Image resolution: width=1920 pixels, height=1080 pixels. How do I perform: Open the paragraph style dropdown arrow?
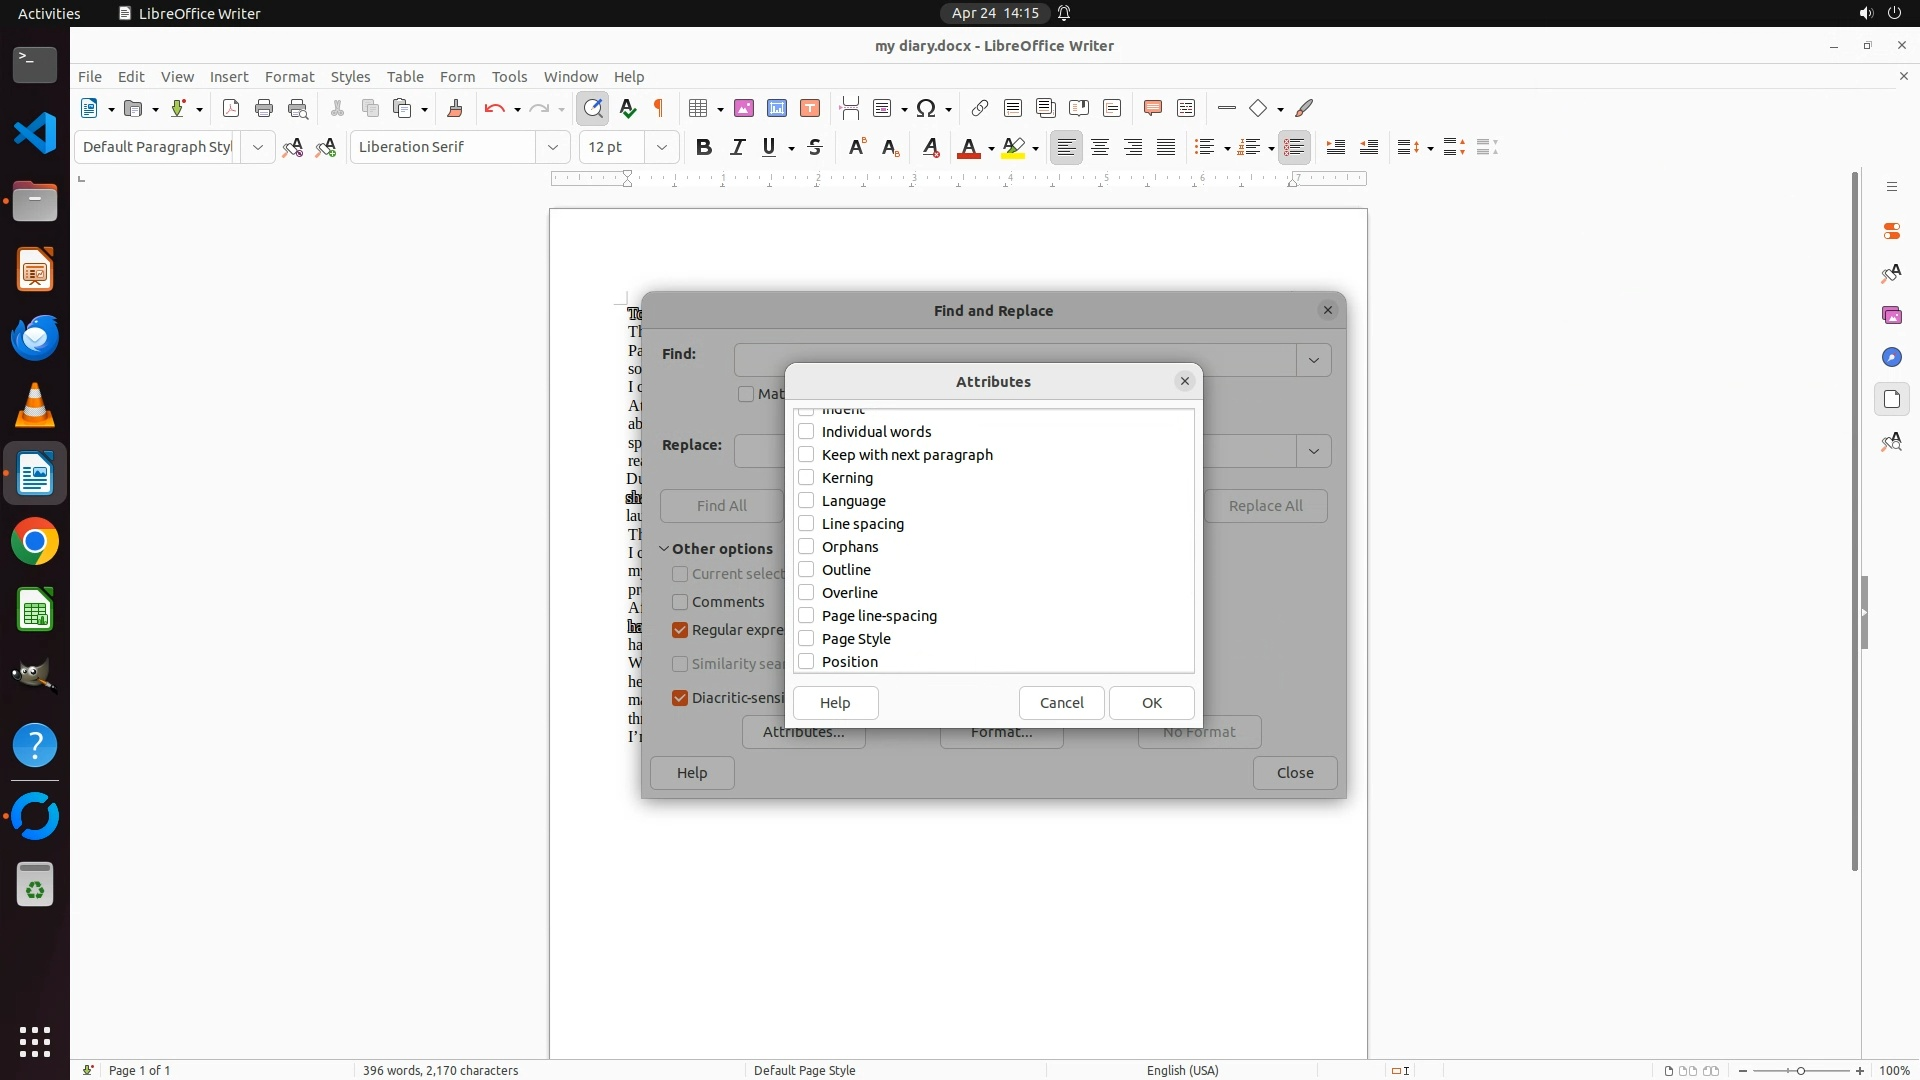click(x=257, y=147)
